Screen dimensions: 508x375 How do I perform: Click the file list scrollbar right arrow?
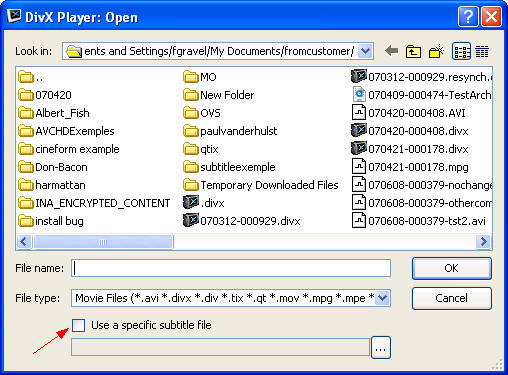(x=484, y=241)
